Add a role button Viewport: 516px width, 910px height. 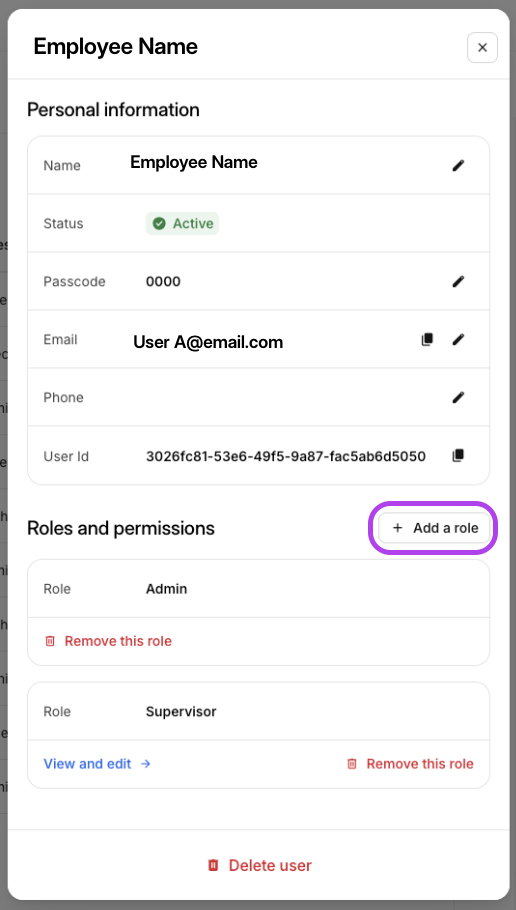click(x=434, y=528)
